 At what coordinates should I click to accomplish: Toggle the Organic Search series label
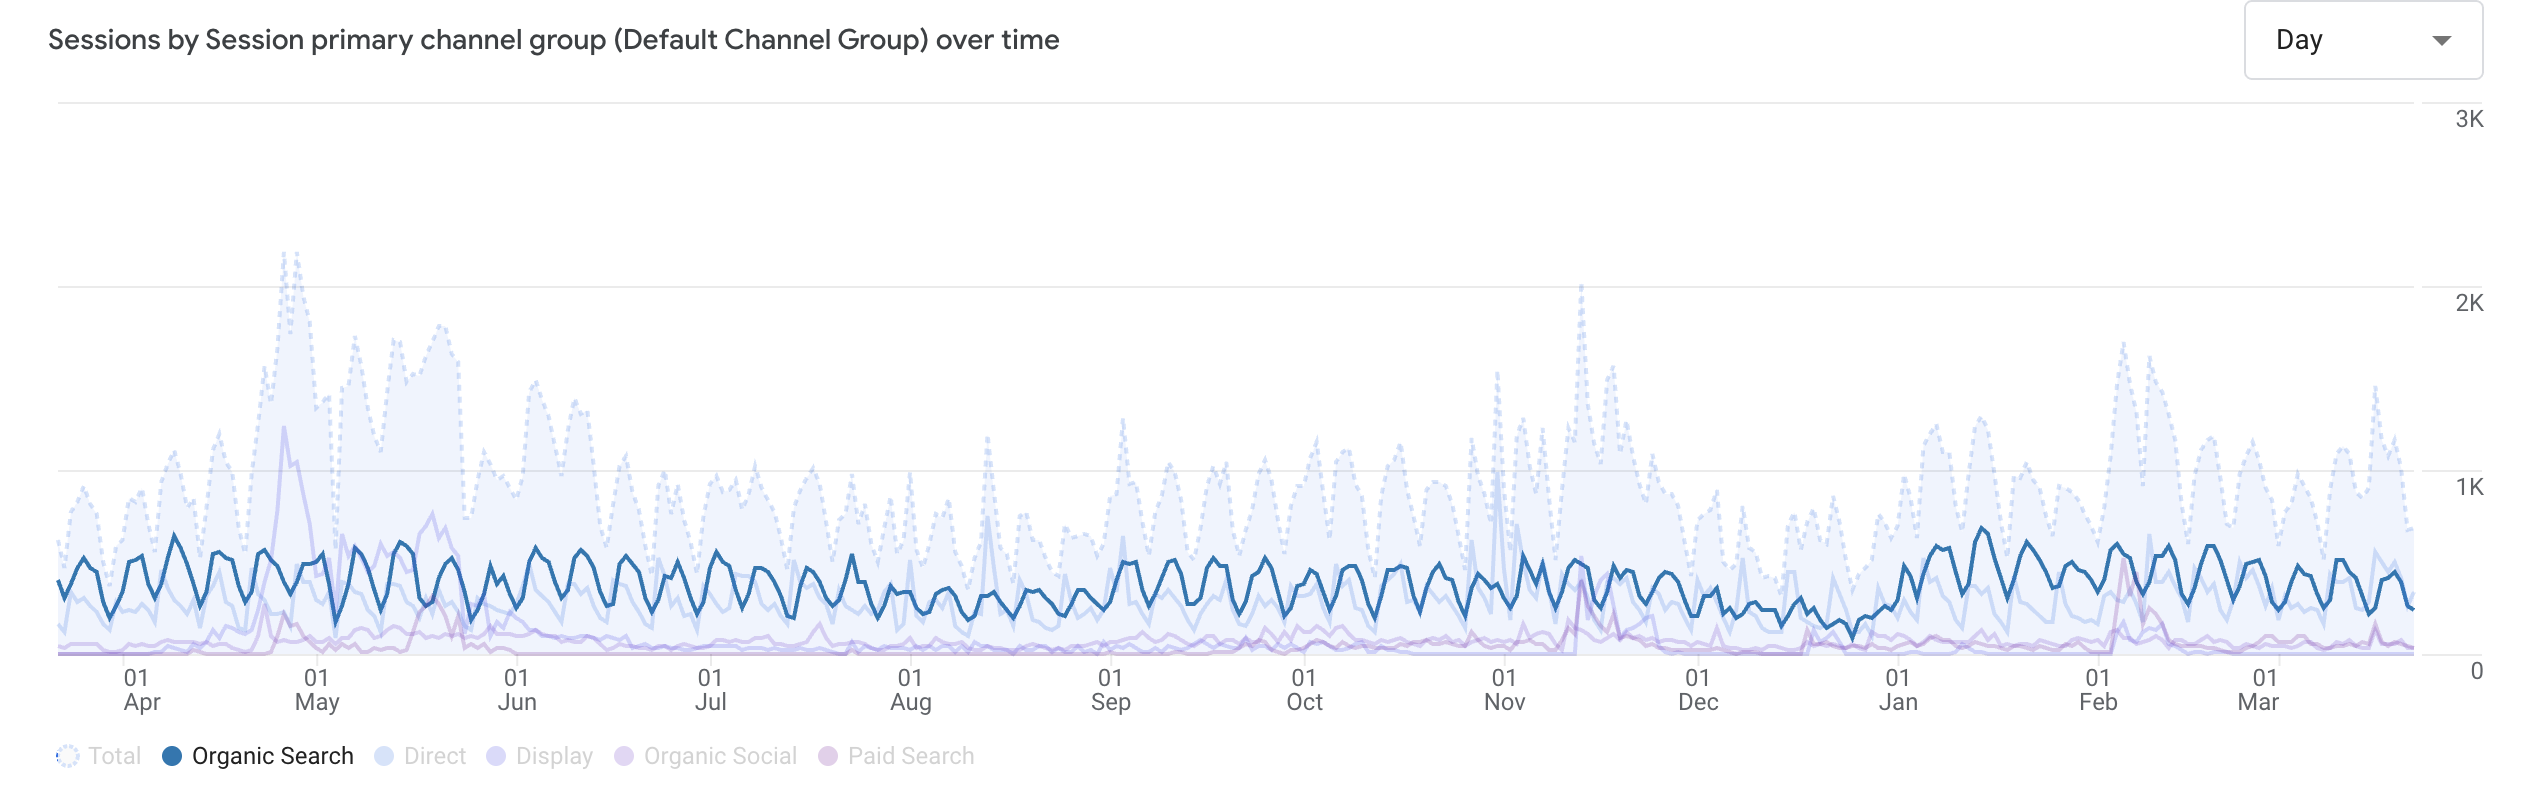pyautogui.click(x=272, y=756)
